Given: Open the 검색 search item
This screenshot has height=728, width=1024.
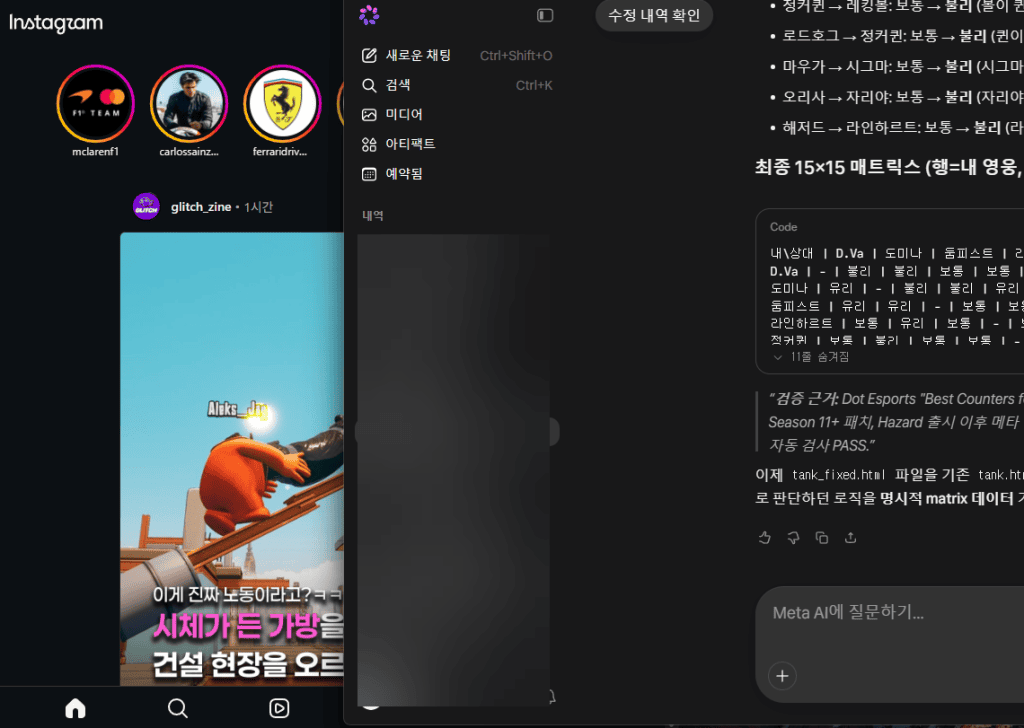Looking at the screenshot, I should click(x=456, y=85).
